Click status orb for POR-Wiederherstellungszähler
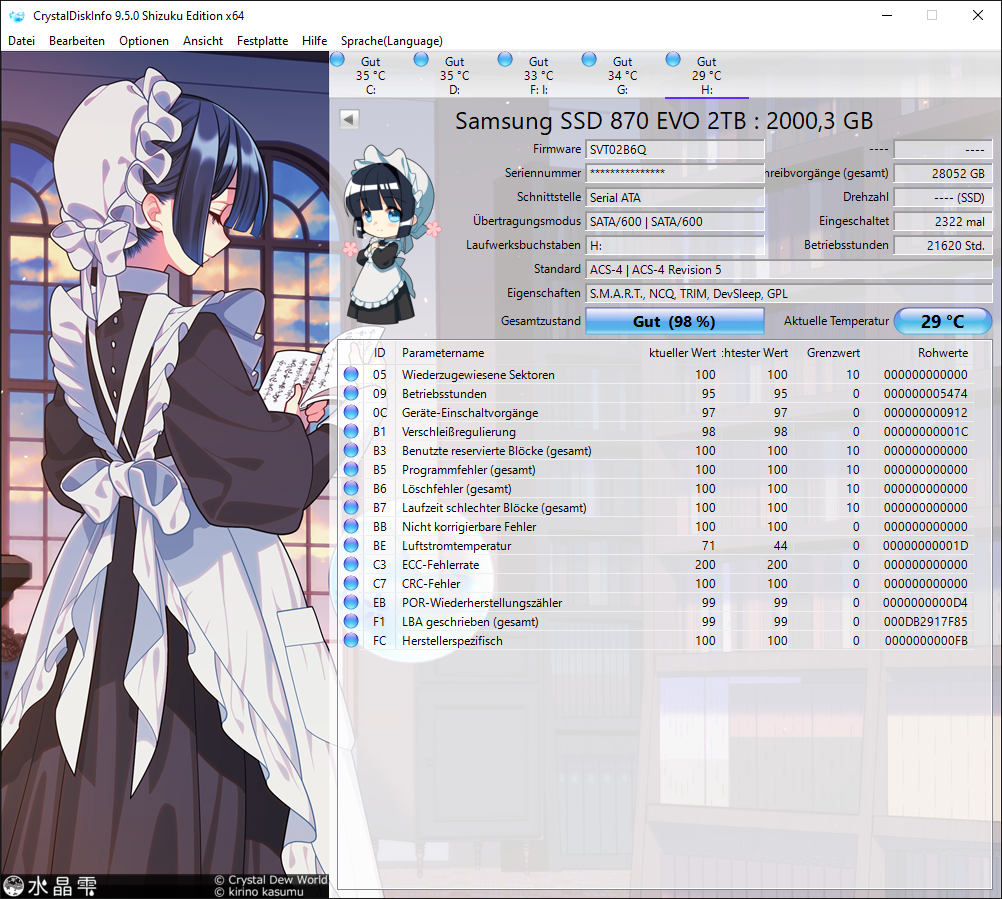1002x899 pixels. [x=351, y=602]
